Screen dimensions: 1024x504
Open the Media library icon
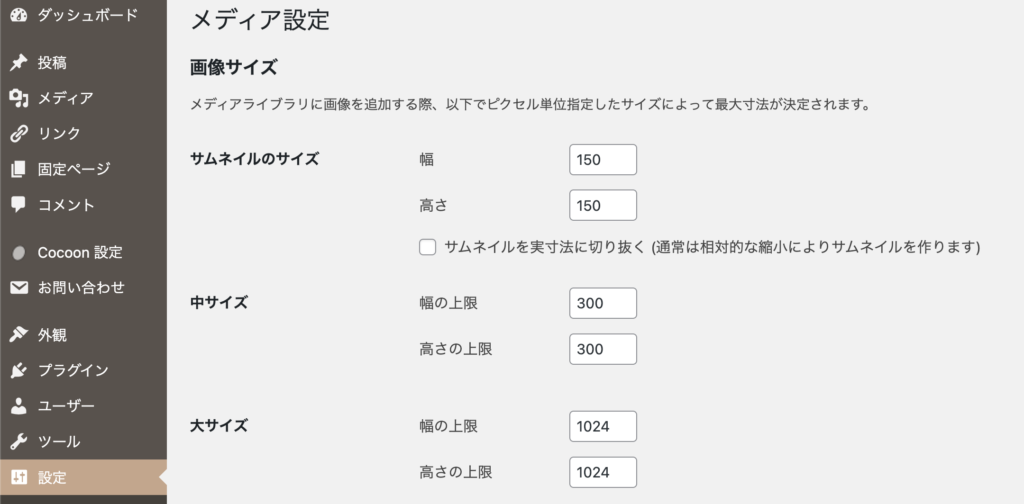18,98
